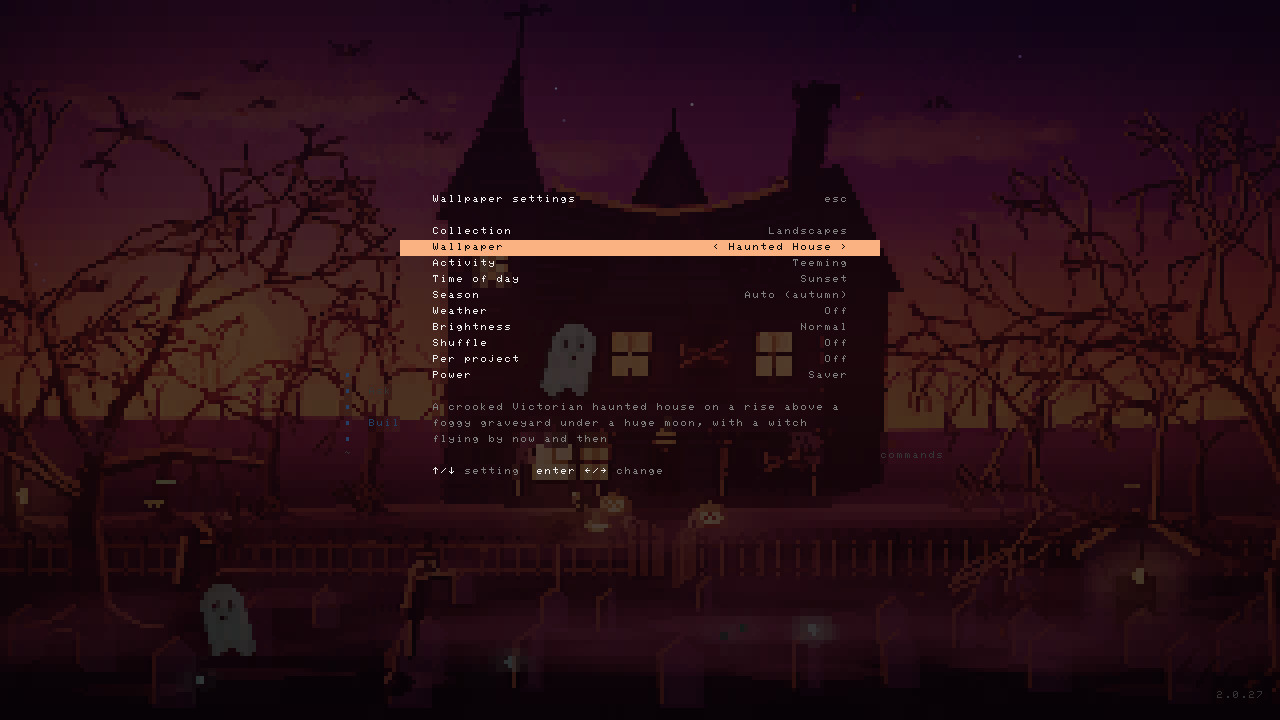Click the left/right arrows key hint
Screen dimensions: 1280x720
click(x=595, y=471)
